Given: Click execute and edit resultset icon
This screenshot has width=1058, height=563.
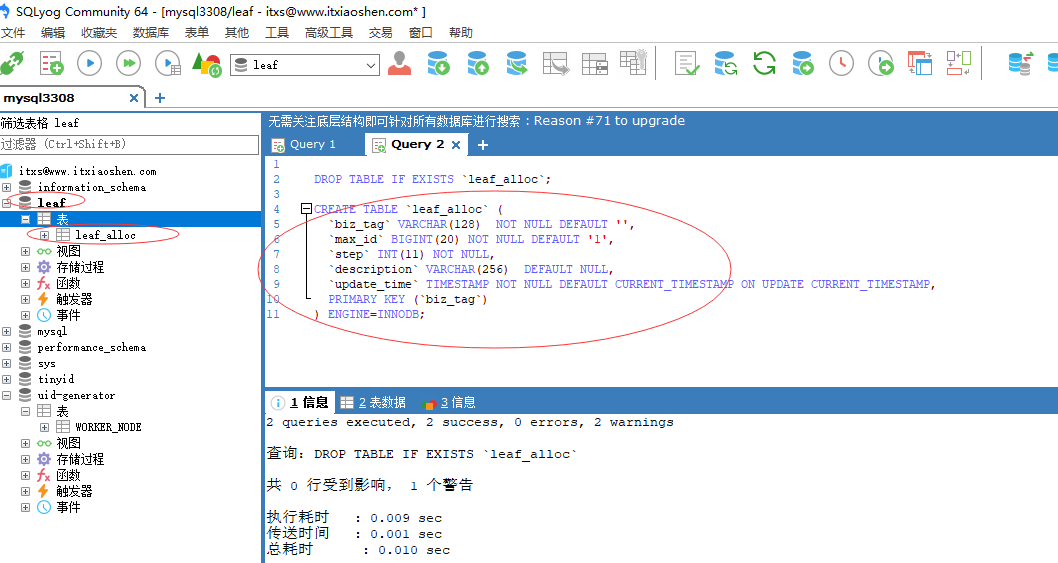Looking at the screenshot, I should [167, 63].
